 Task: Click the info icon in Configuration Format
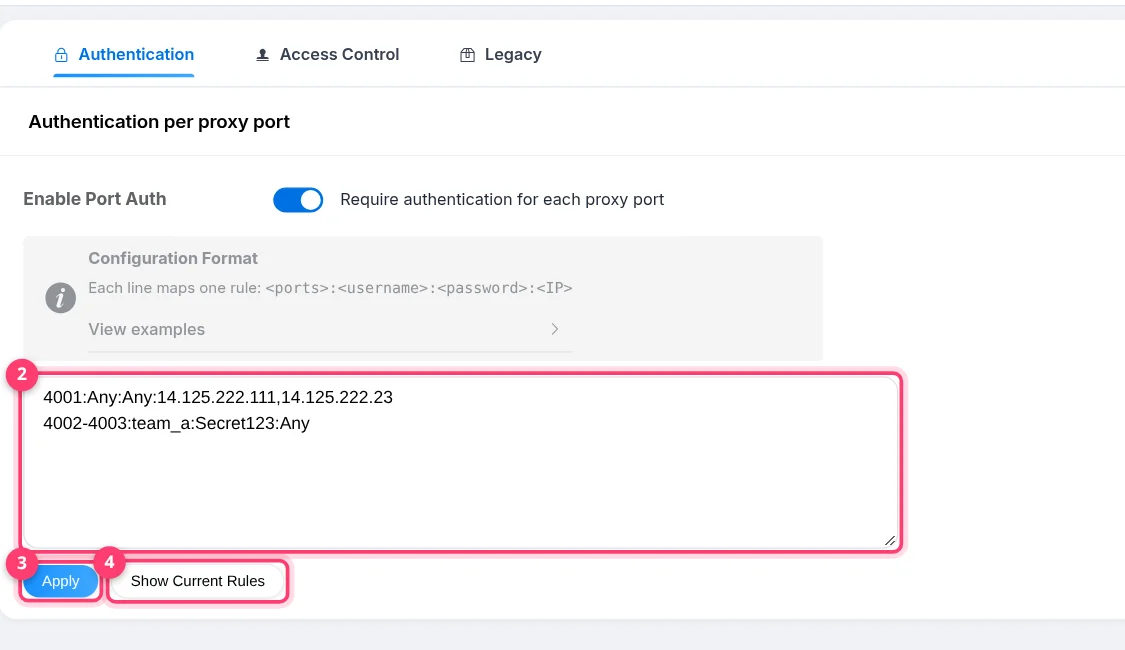[x=60, y=297]
